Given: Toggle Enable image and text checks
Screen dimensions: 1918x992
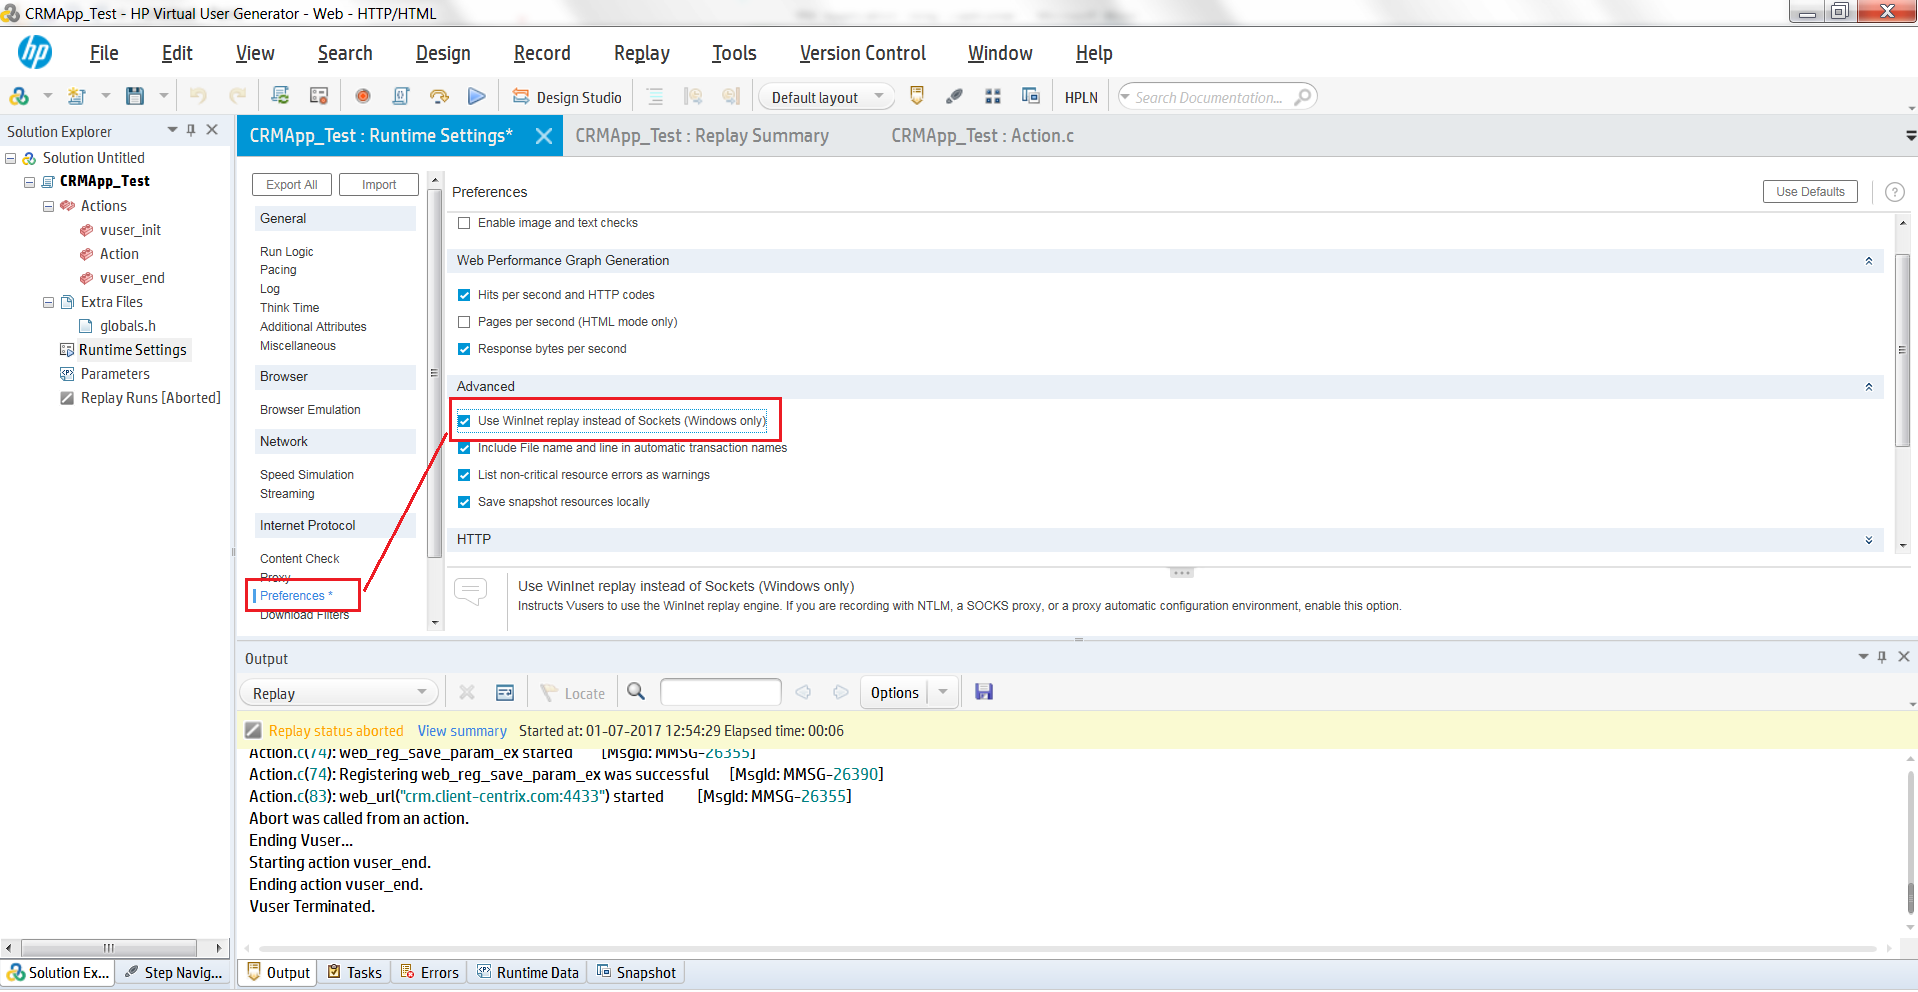Looking at the screenshot, I should click(464, 223).
